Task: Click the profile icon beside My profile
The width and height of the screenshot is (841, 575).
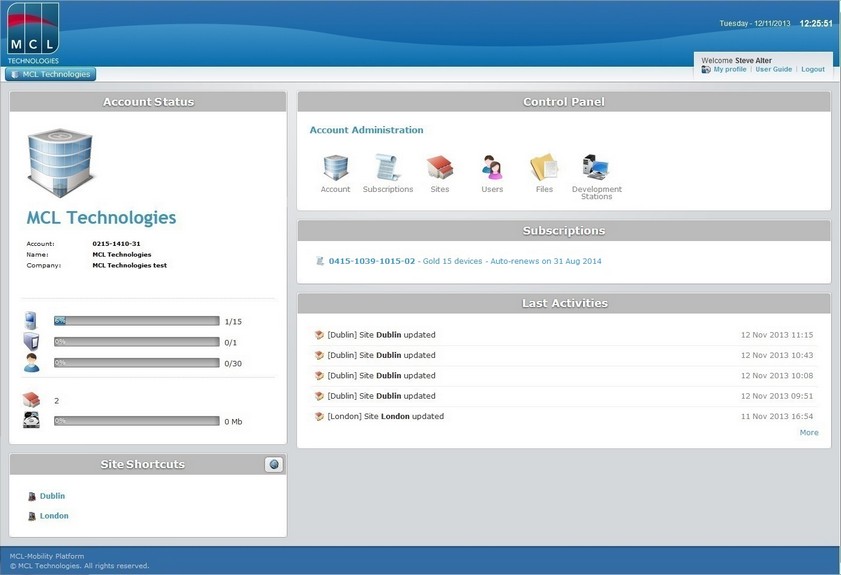Action: (706, 69)
